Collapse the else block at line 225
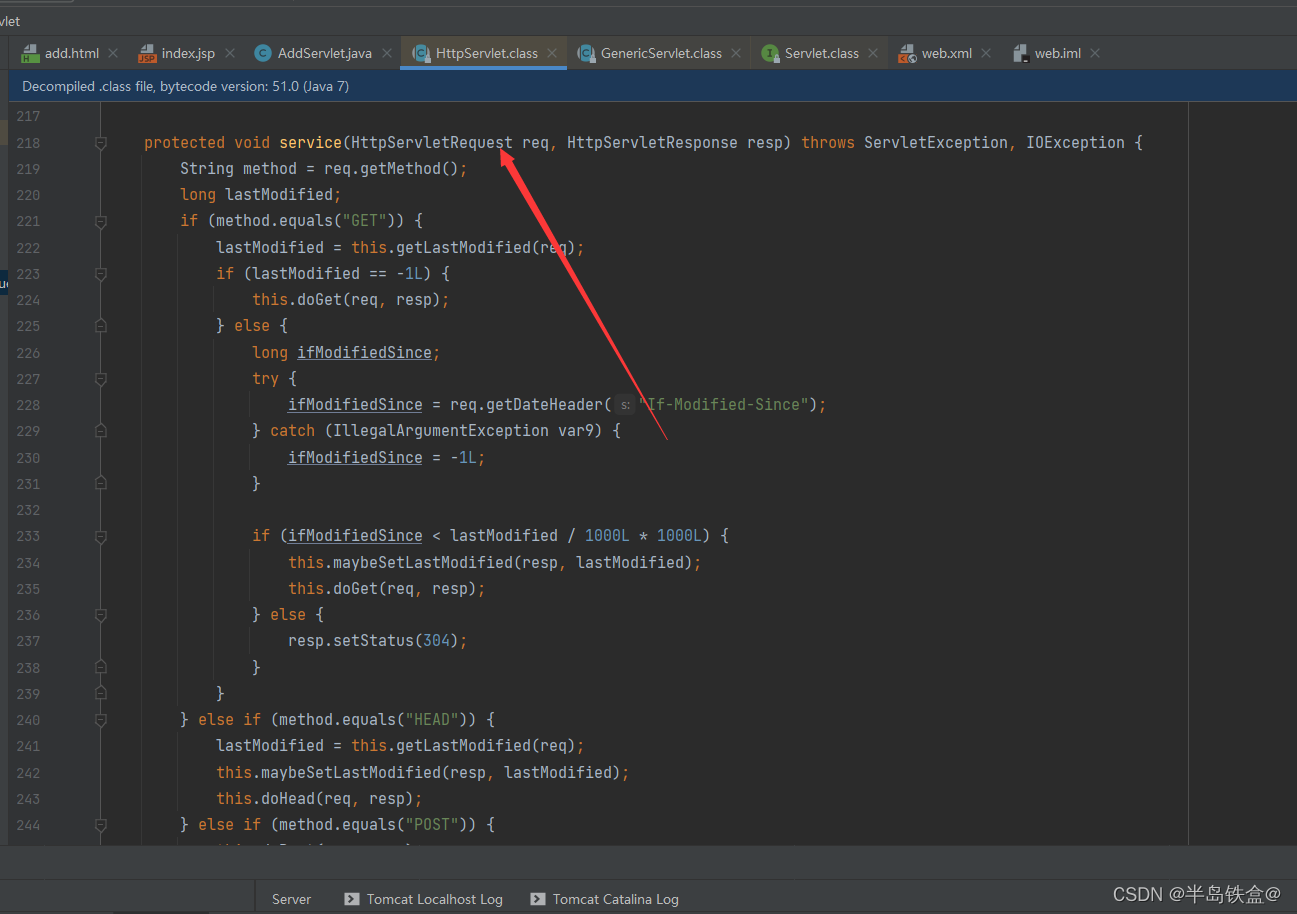 (x=101, y=326)
